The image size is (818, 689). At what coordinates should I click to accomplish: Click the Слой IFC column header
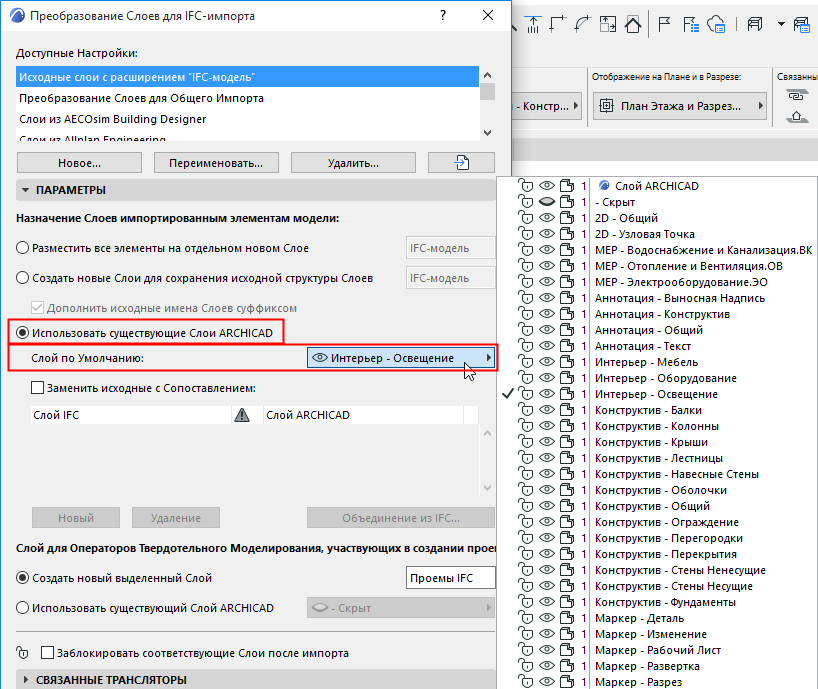(x=130, y=415)
